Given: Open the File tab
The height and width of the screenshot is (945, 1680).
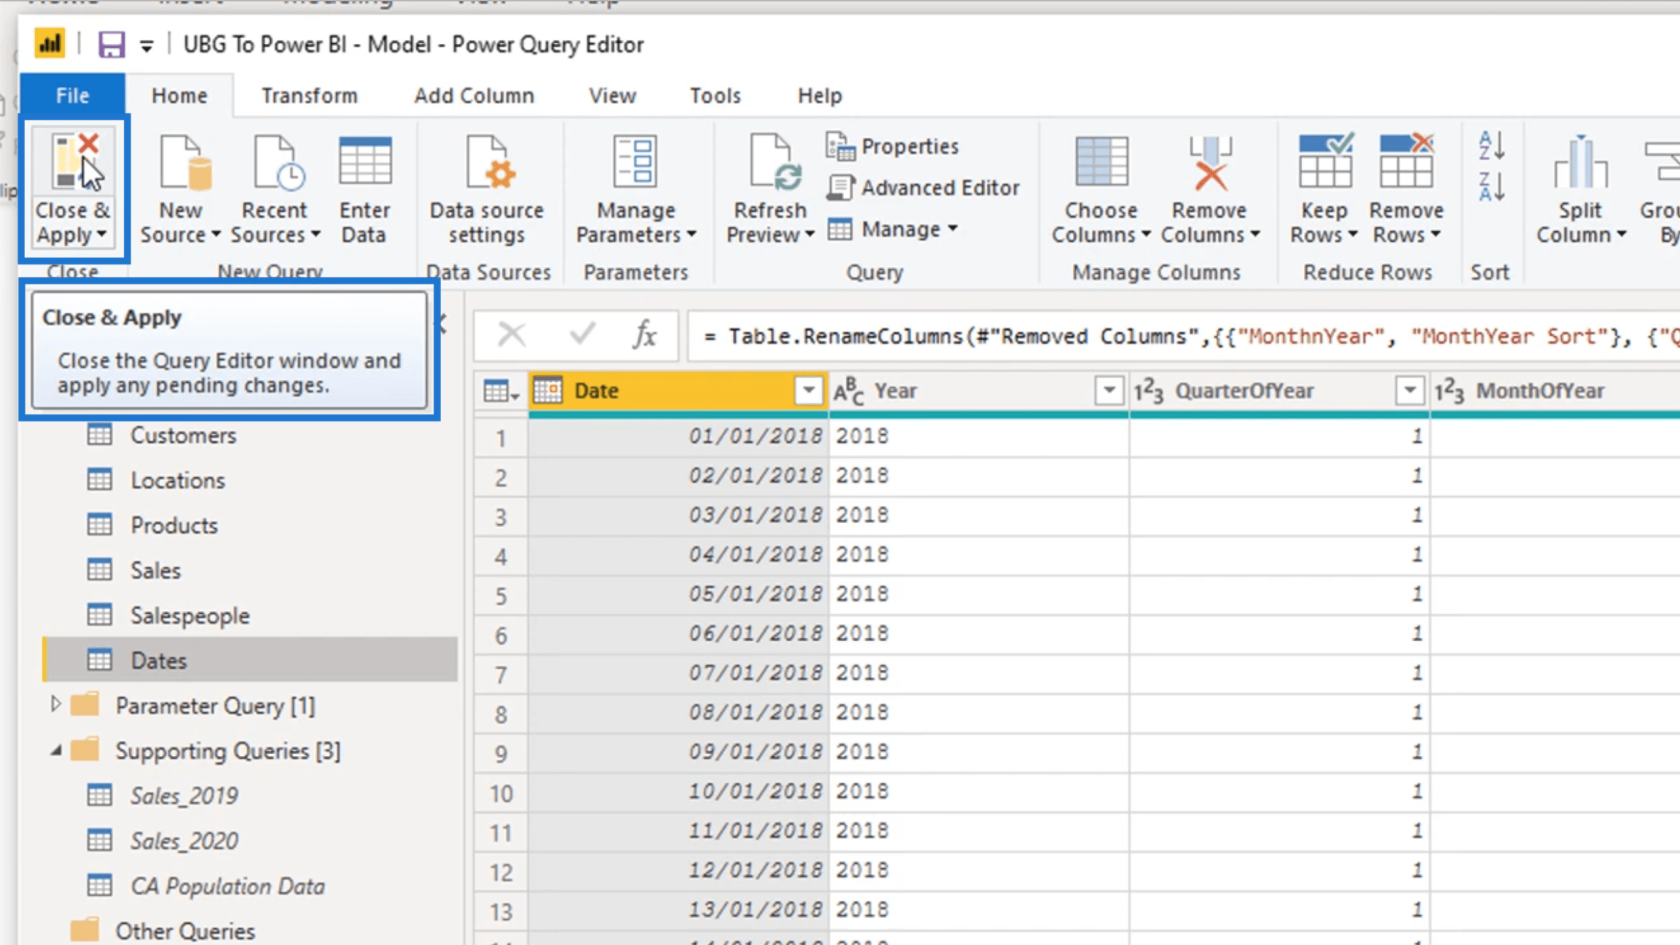Looking at the screenshot, I should tap(72, 95).
